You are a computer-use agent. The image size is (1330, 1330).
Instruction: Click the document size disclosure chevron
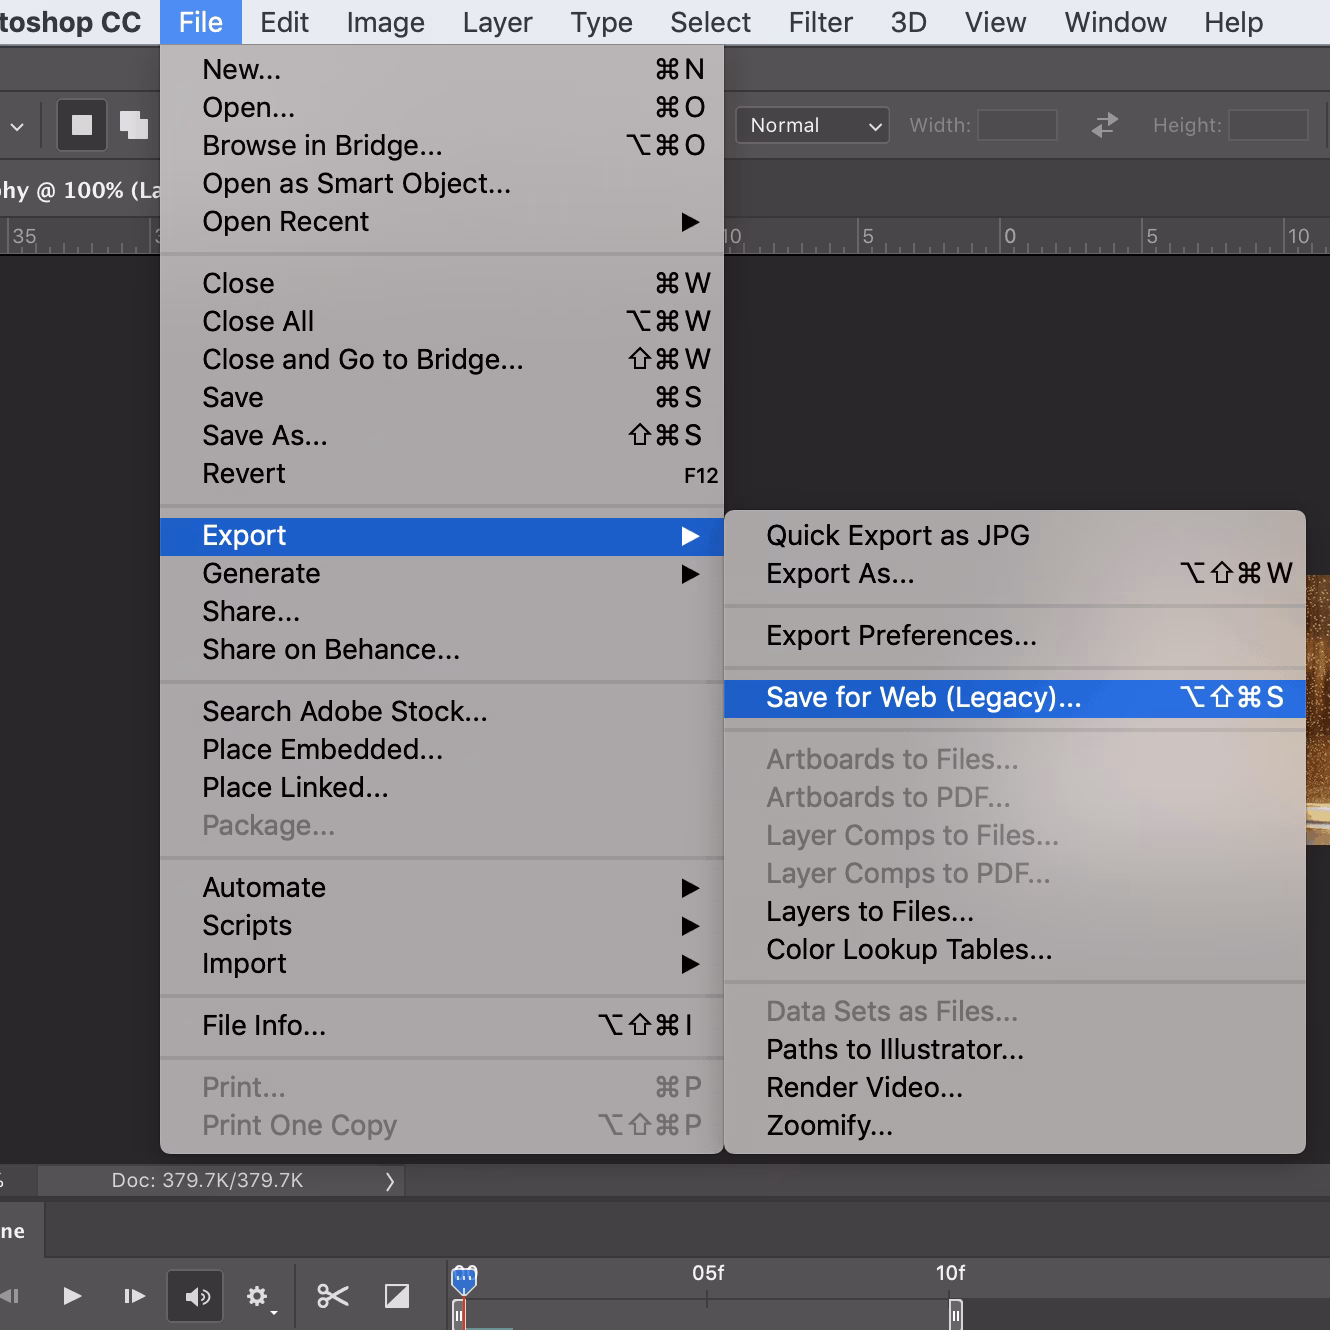click(x=390, y=1180)
